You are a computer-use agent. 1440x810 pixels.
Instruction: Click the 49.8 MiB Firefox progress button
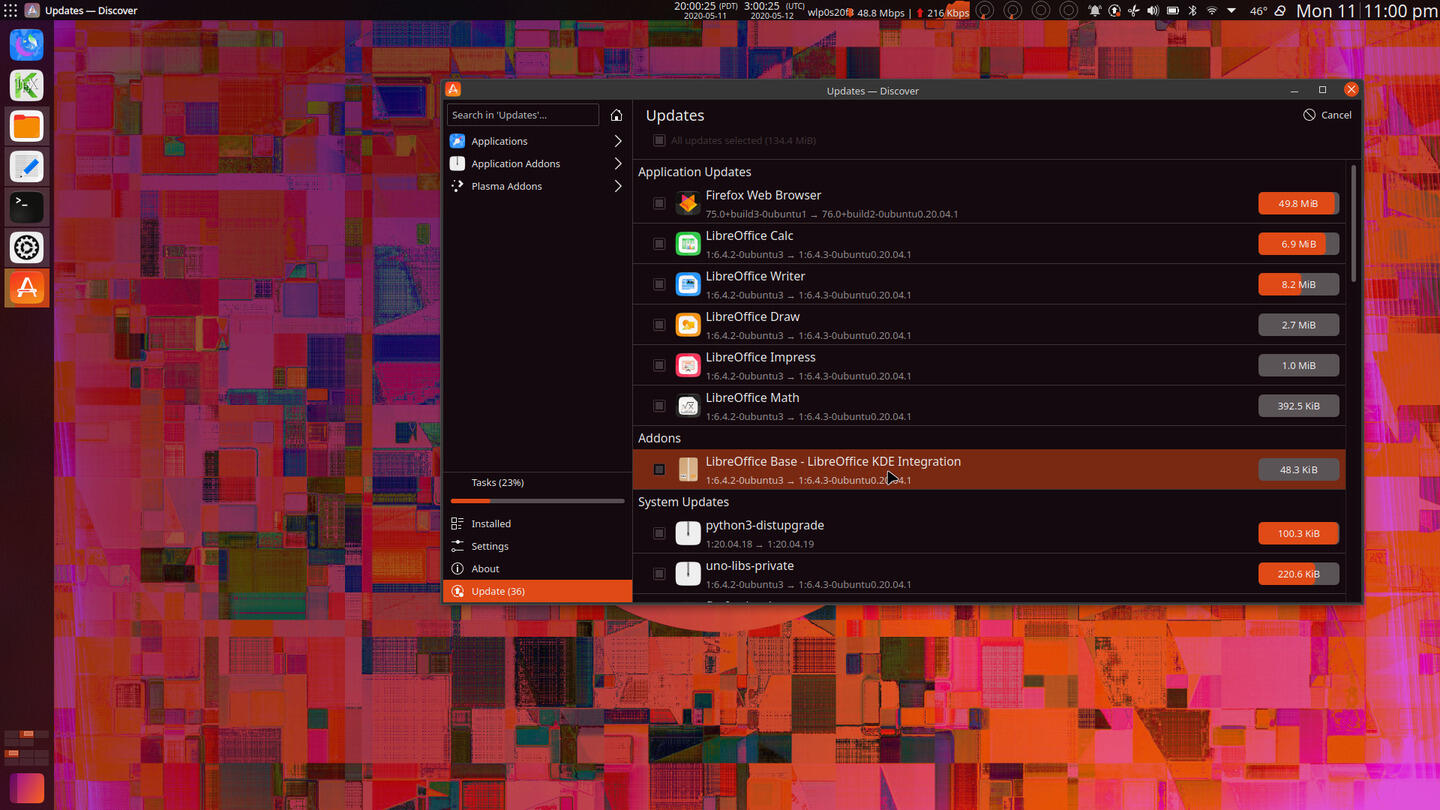1298,203
